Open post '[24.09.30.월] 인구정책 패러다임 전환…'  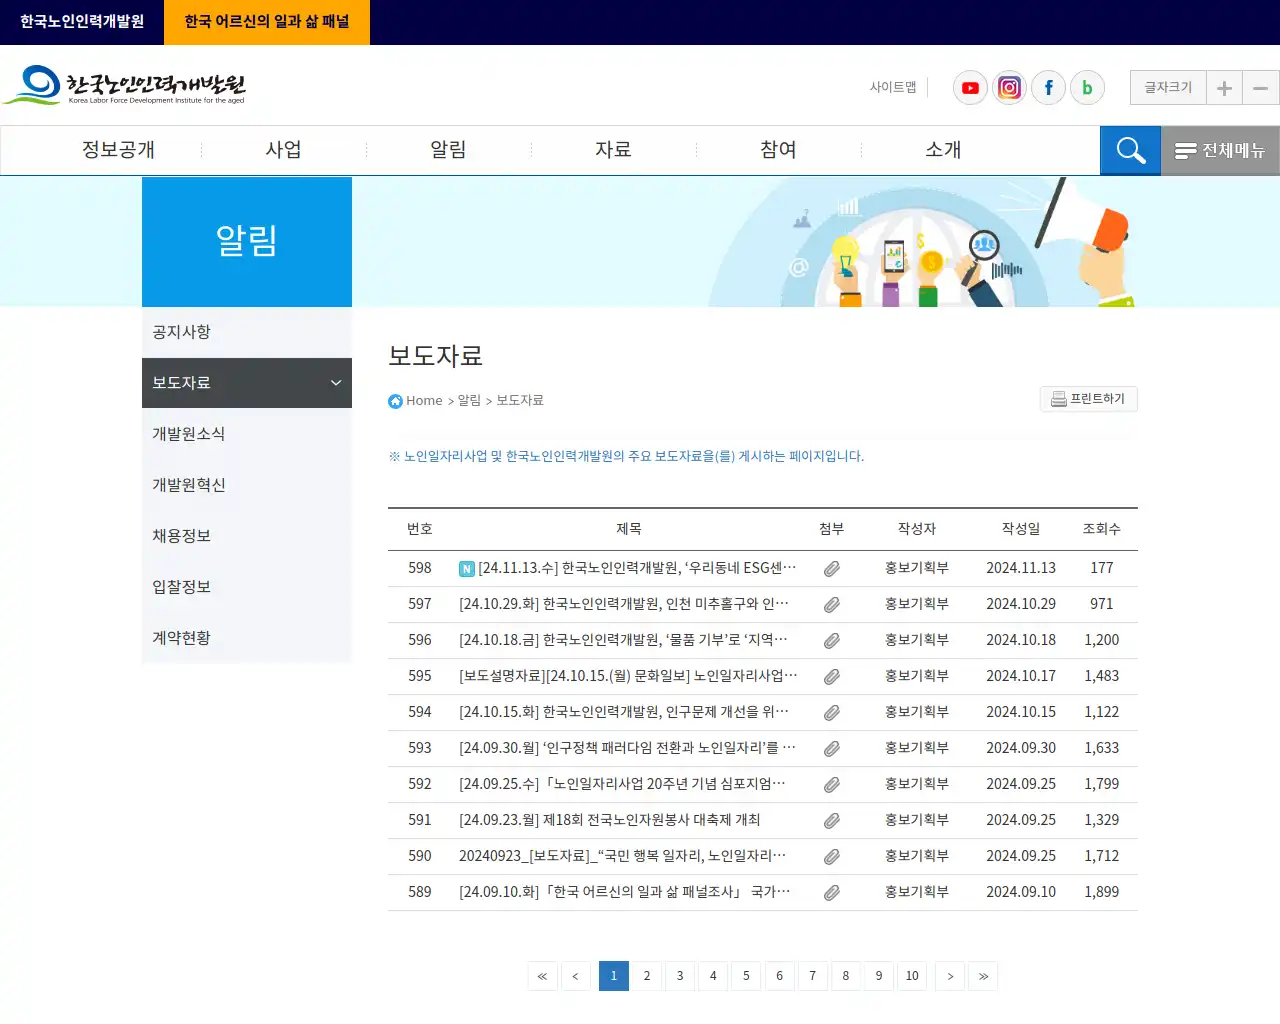coord(627,748)
